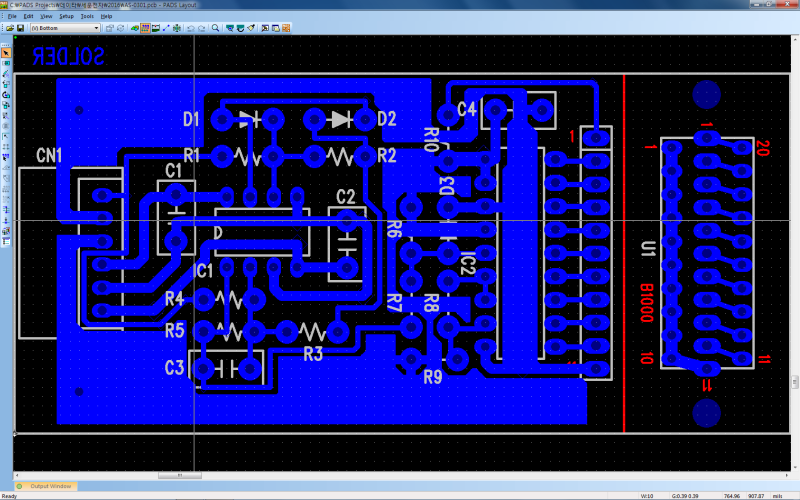
Task: Click the horizontal scrollbar thumb
Action: coord(180,475)
